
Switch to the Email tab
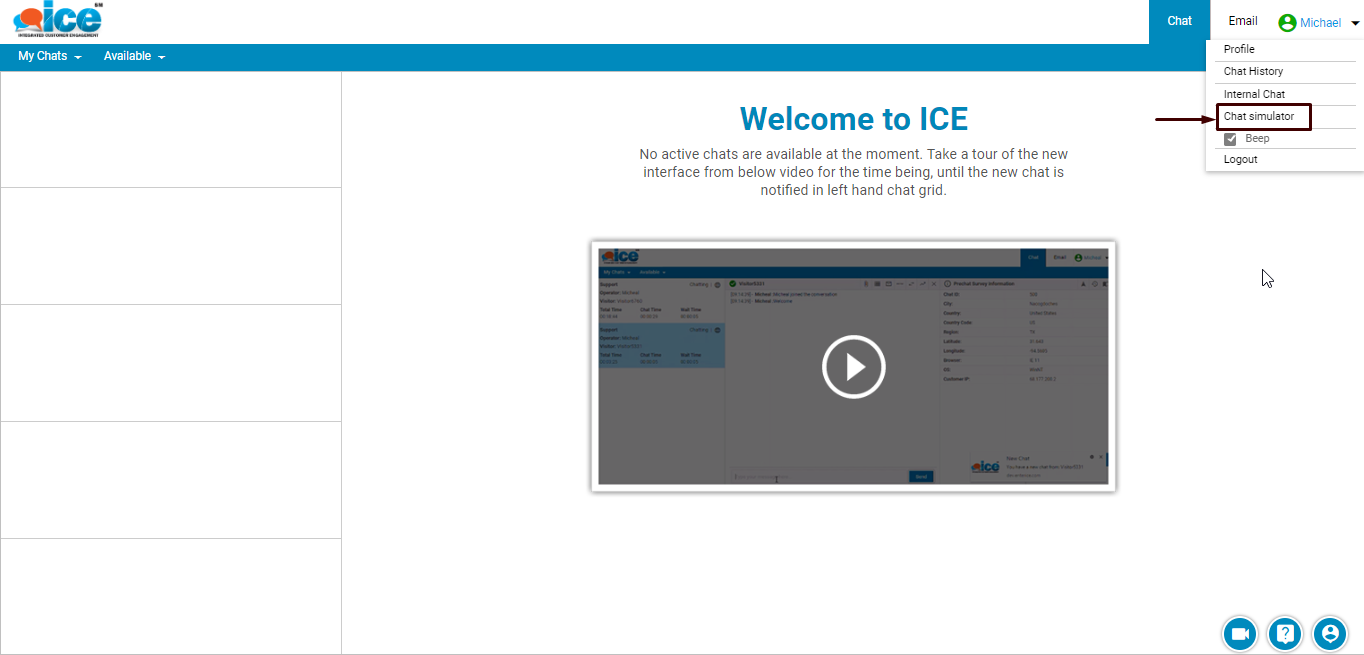(1243, 21)
